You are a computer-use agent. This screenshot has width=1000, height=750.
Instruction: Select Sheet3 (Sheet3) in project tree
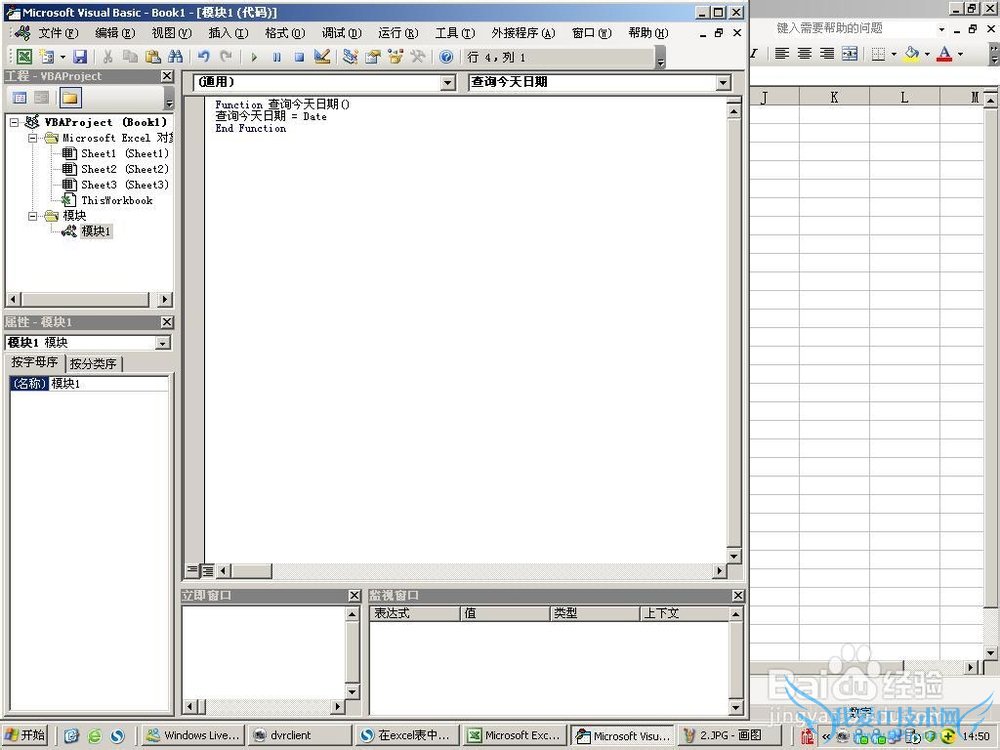click(x=124, y=185)
